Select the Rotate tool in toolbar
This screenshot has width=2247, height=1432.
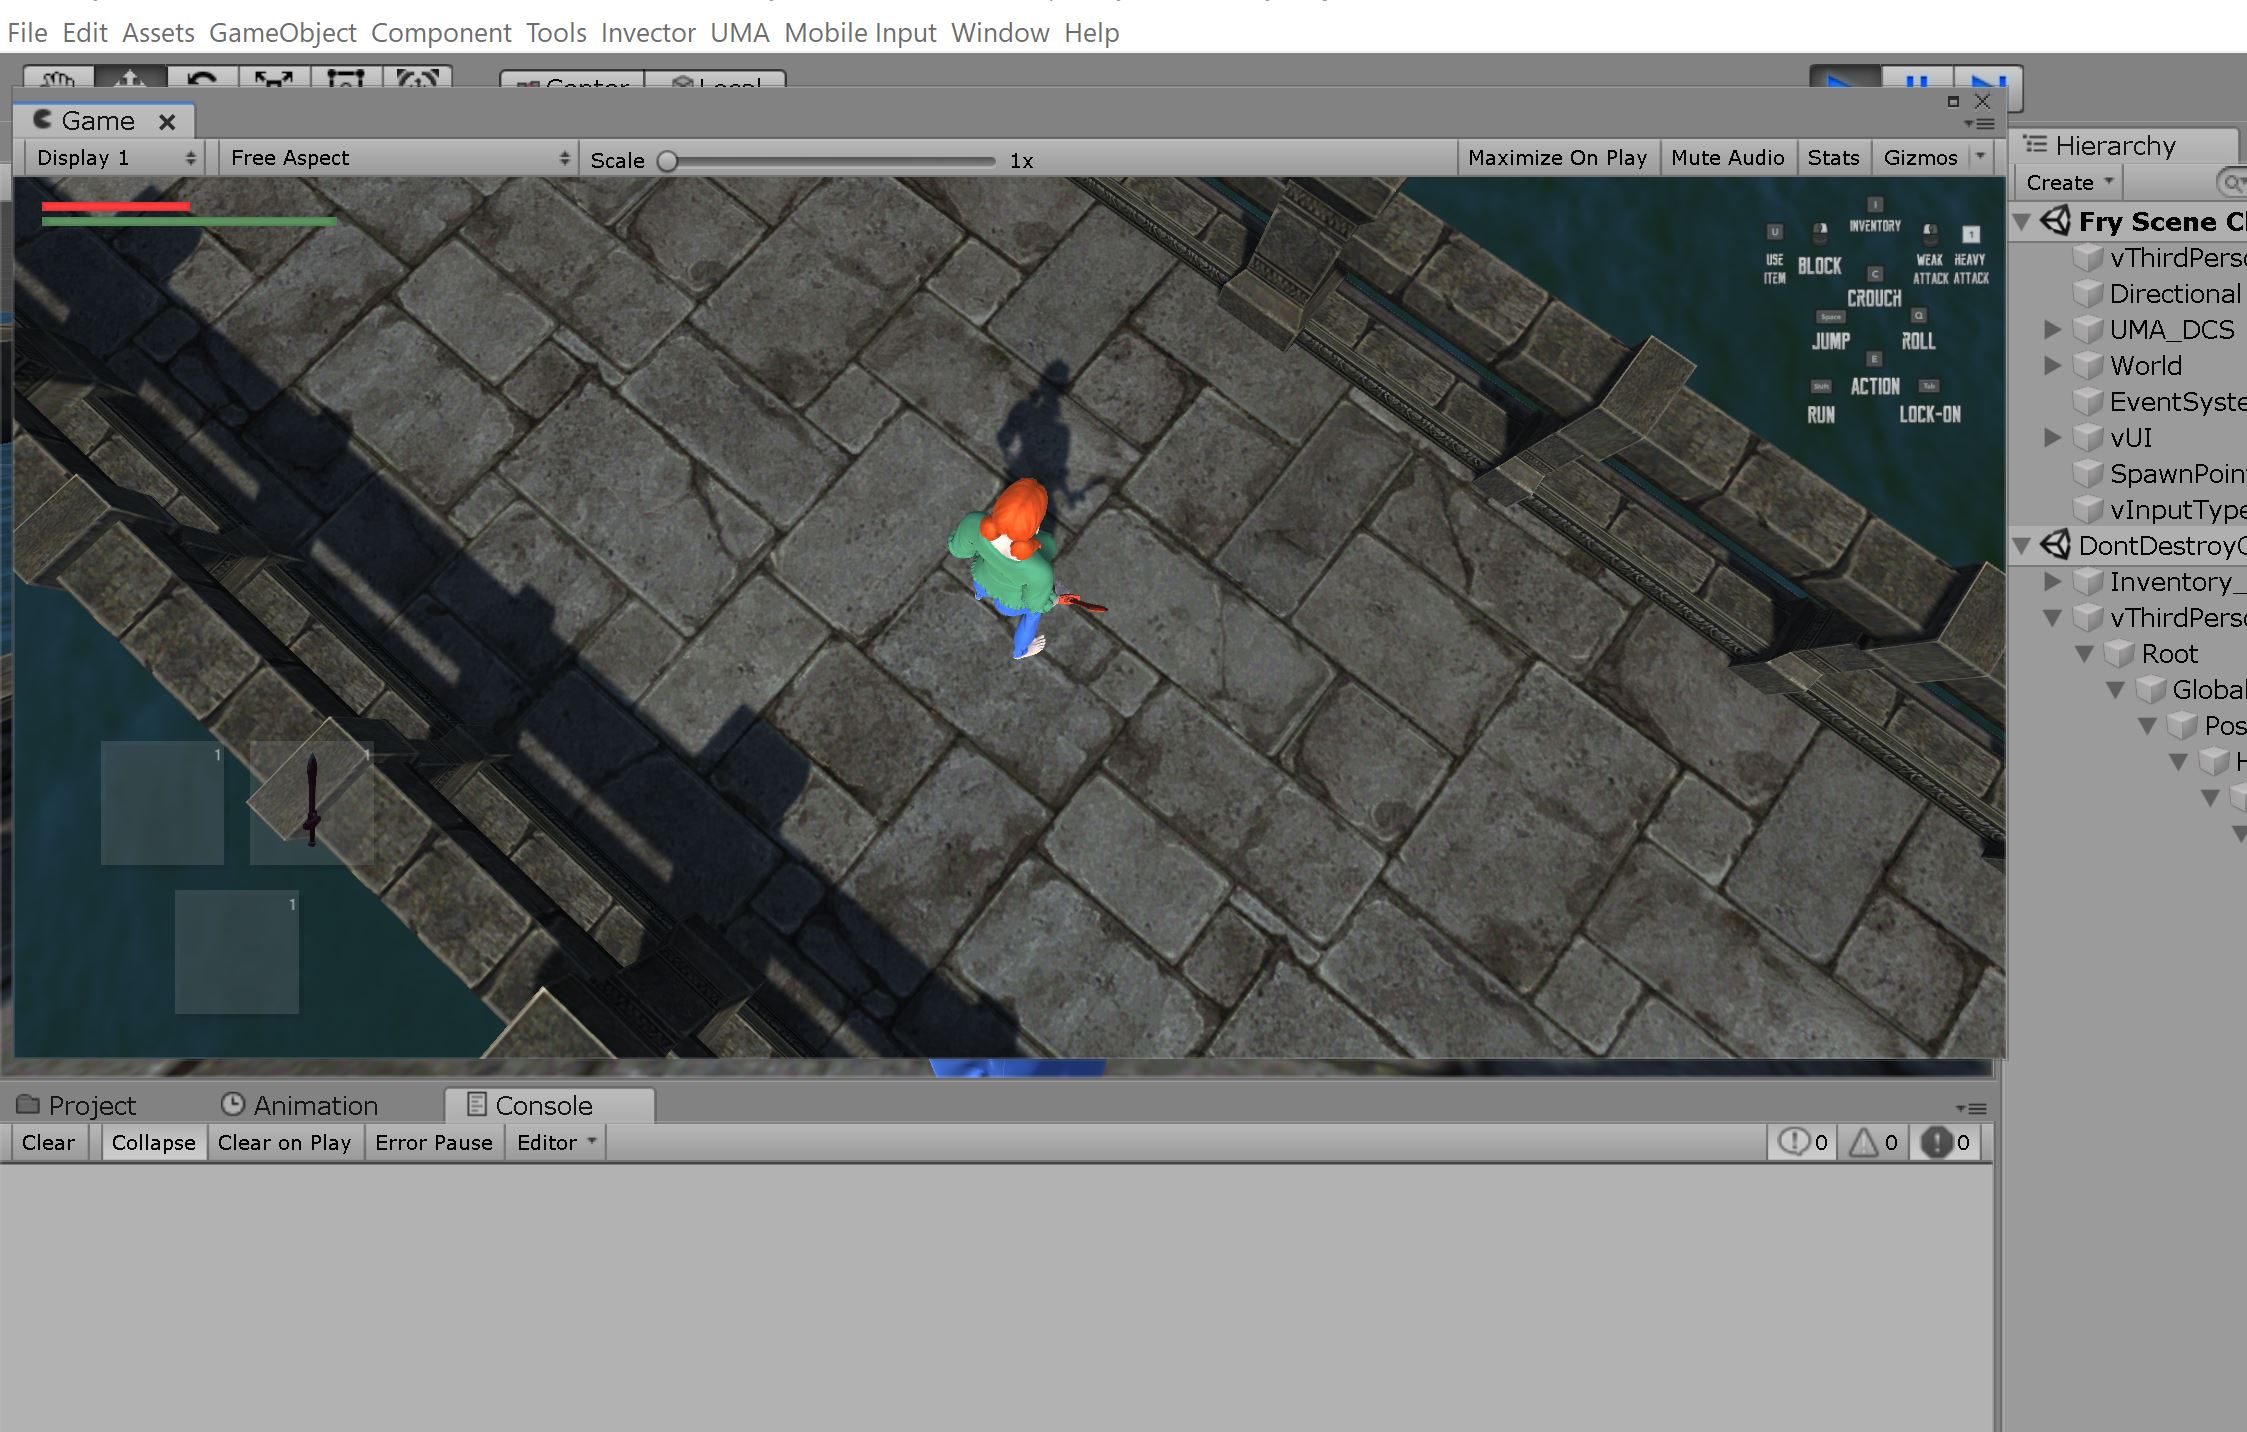click(x=203, y=77)
